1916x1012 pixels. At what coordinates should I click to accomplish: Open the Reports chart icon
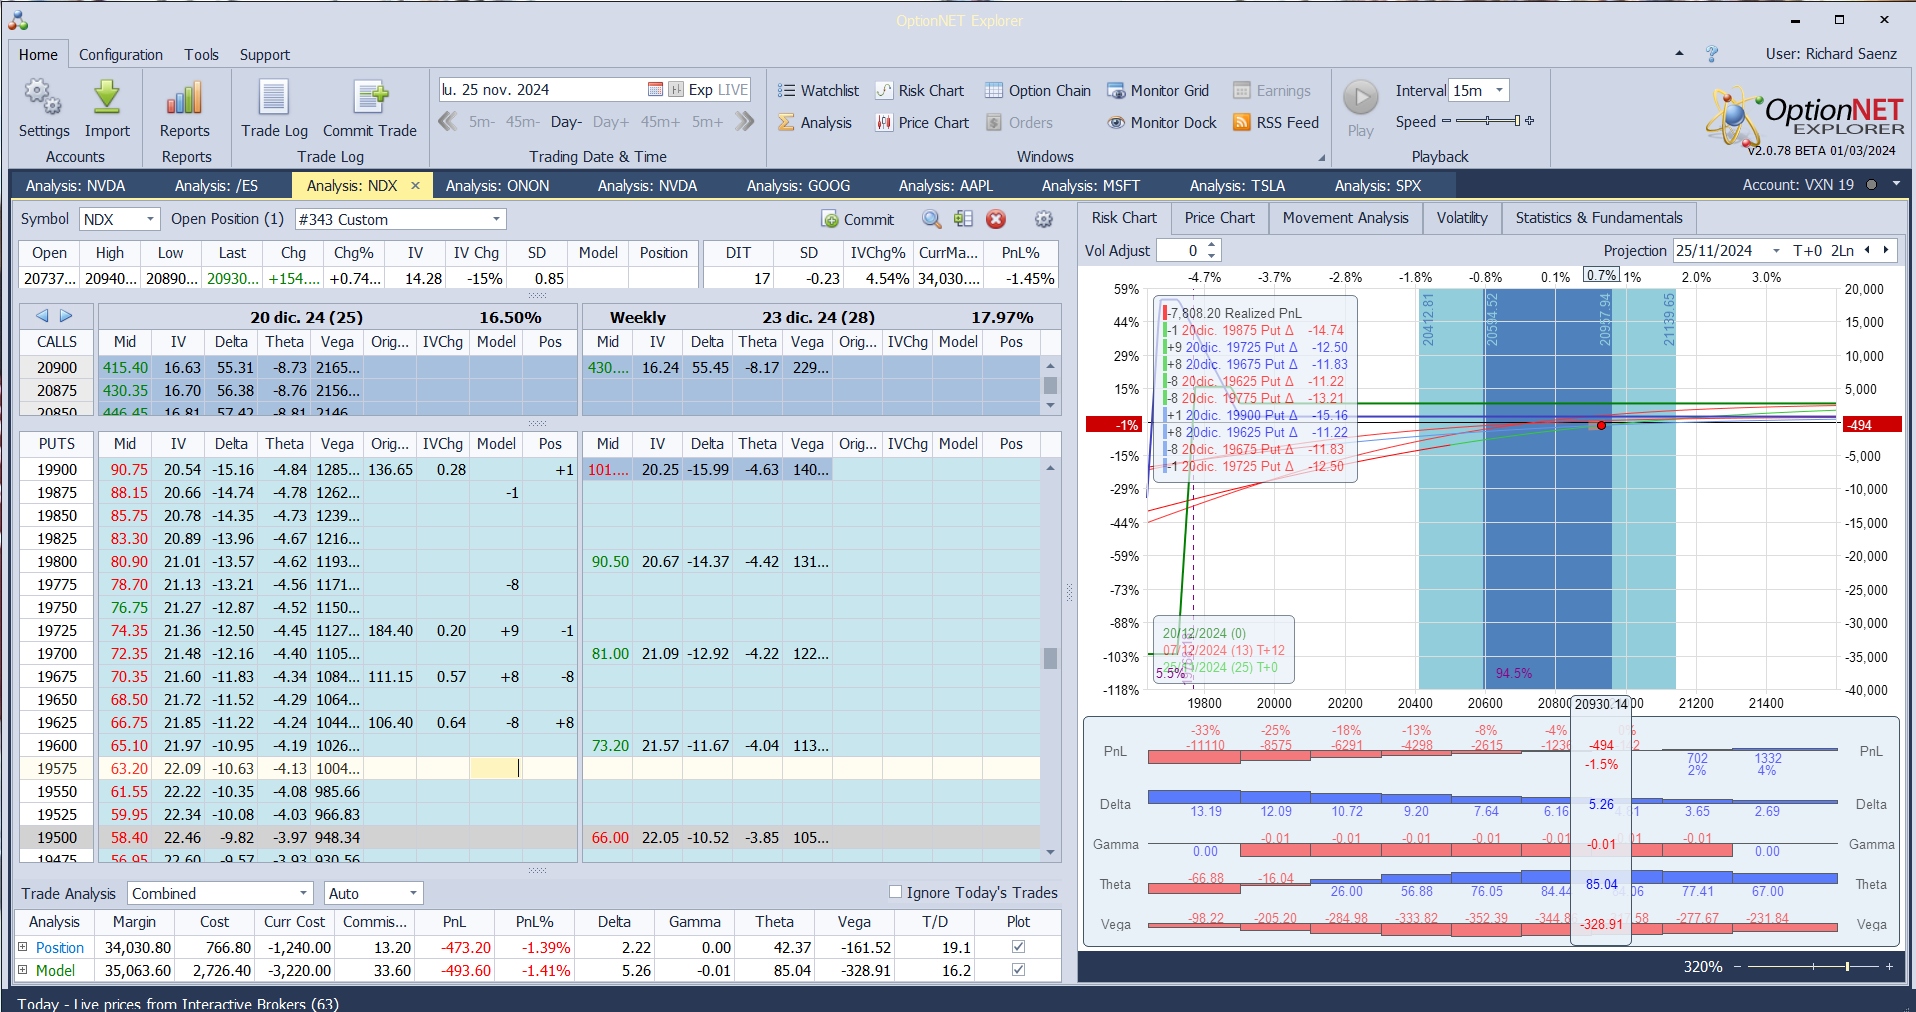click(x=185, y=97)
